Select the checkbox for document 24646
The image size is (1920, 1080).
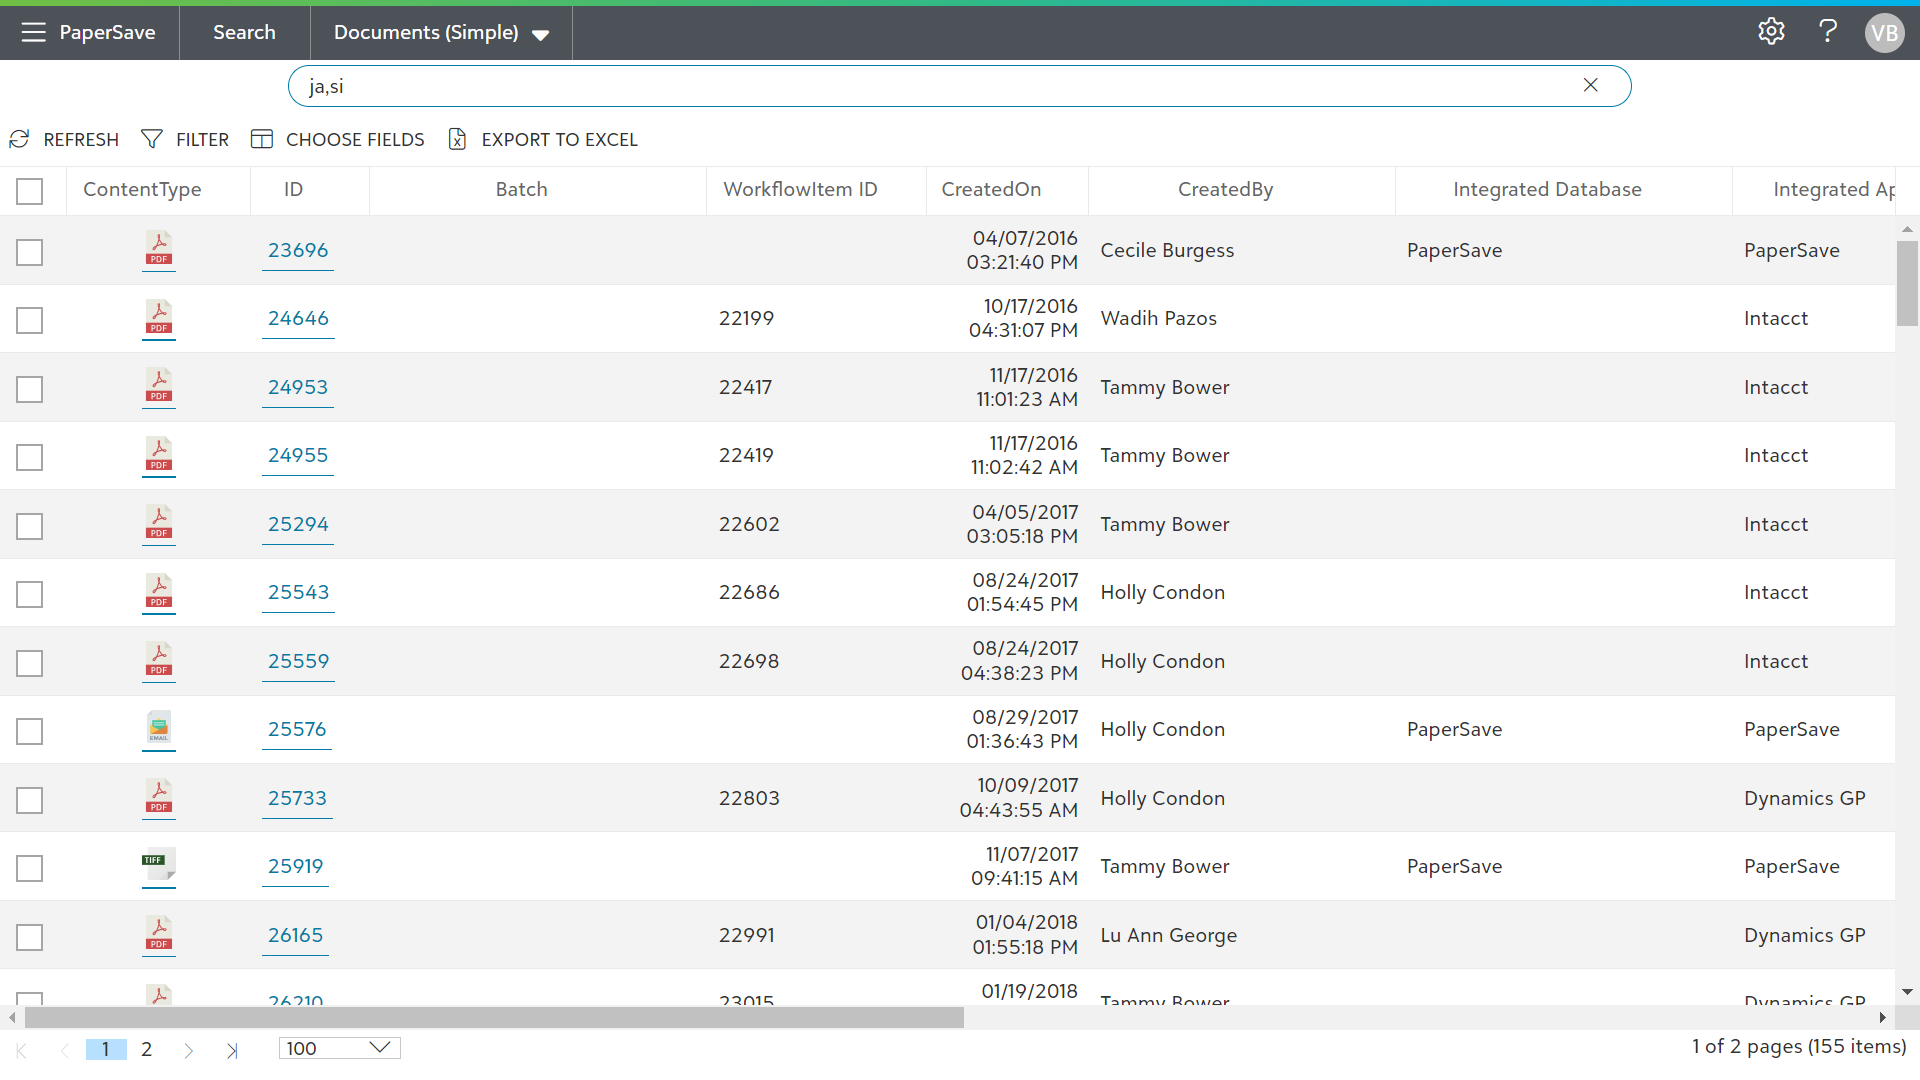pyautogui.click(x=30, y=320)
